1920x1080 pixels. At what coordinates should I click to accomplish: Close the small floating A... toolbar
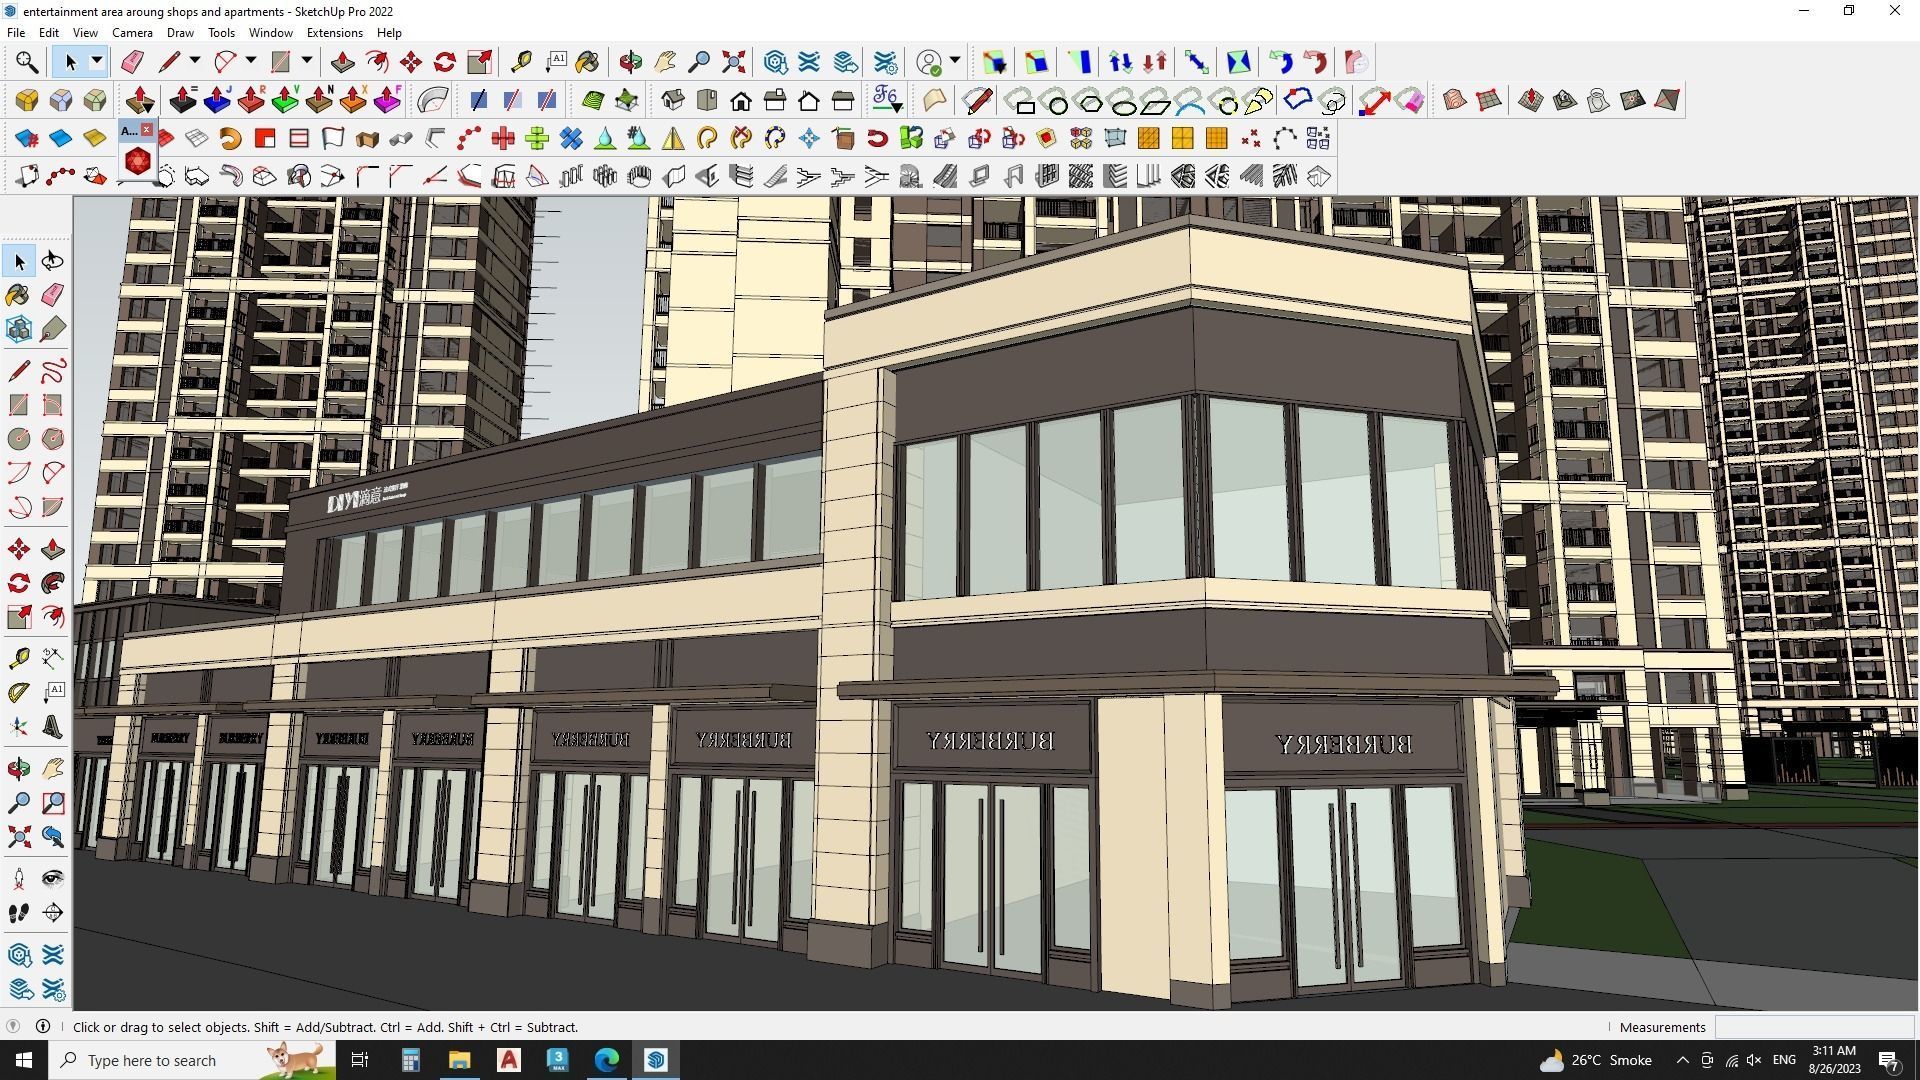[147, 130]
